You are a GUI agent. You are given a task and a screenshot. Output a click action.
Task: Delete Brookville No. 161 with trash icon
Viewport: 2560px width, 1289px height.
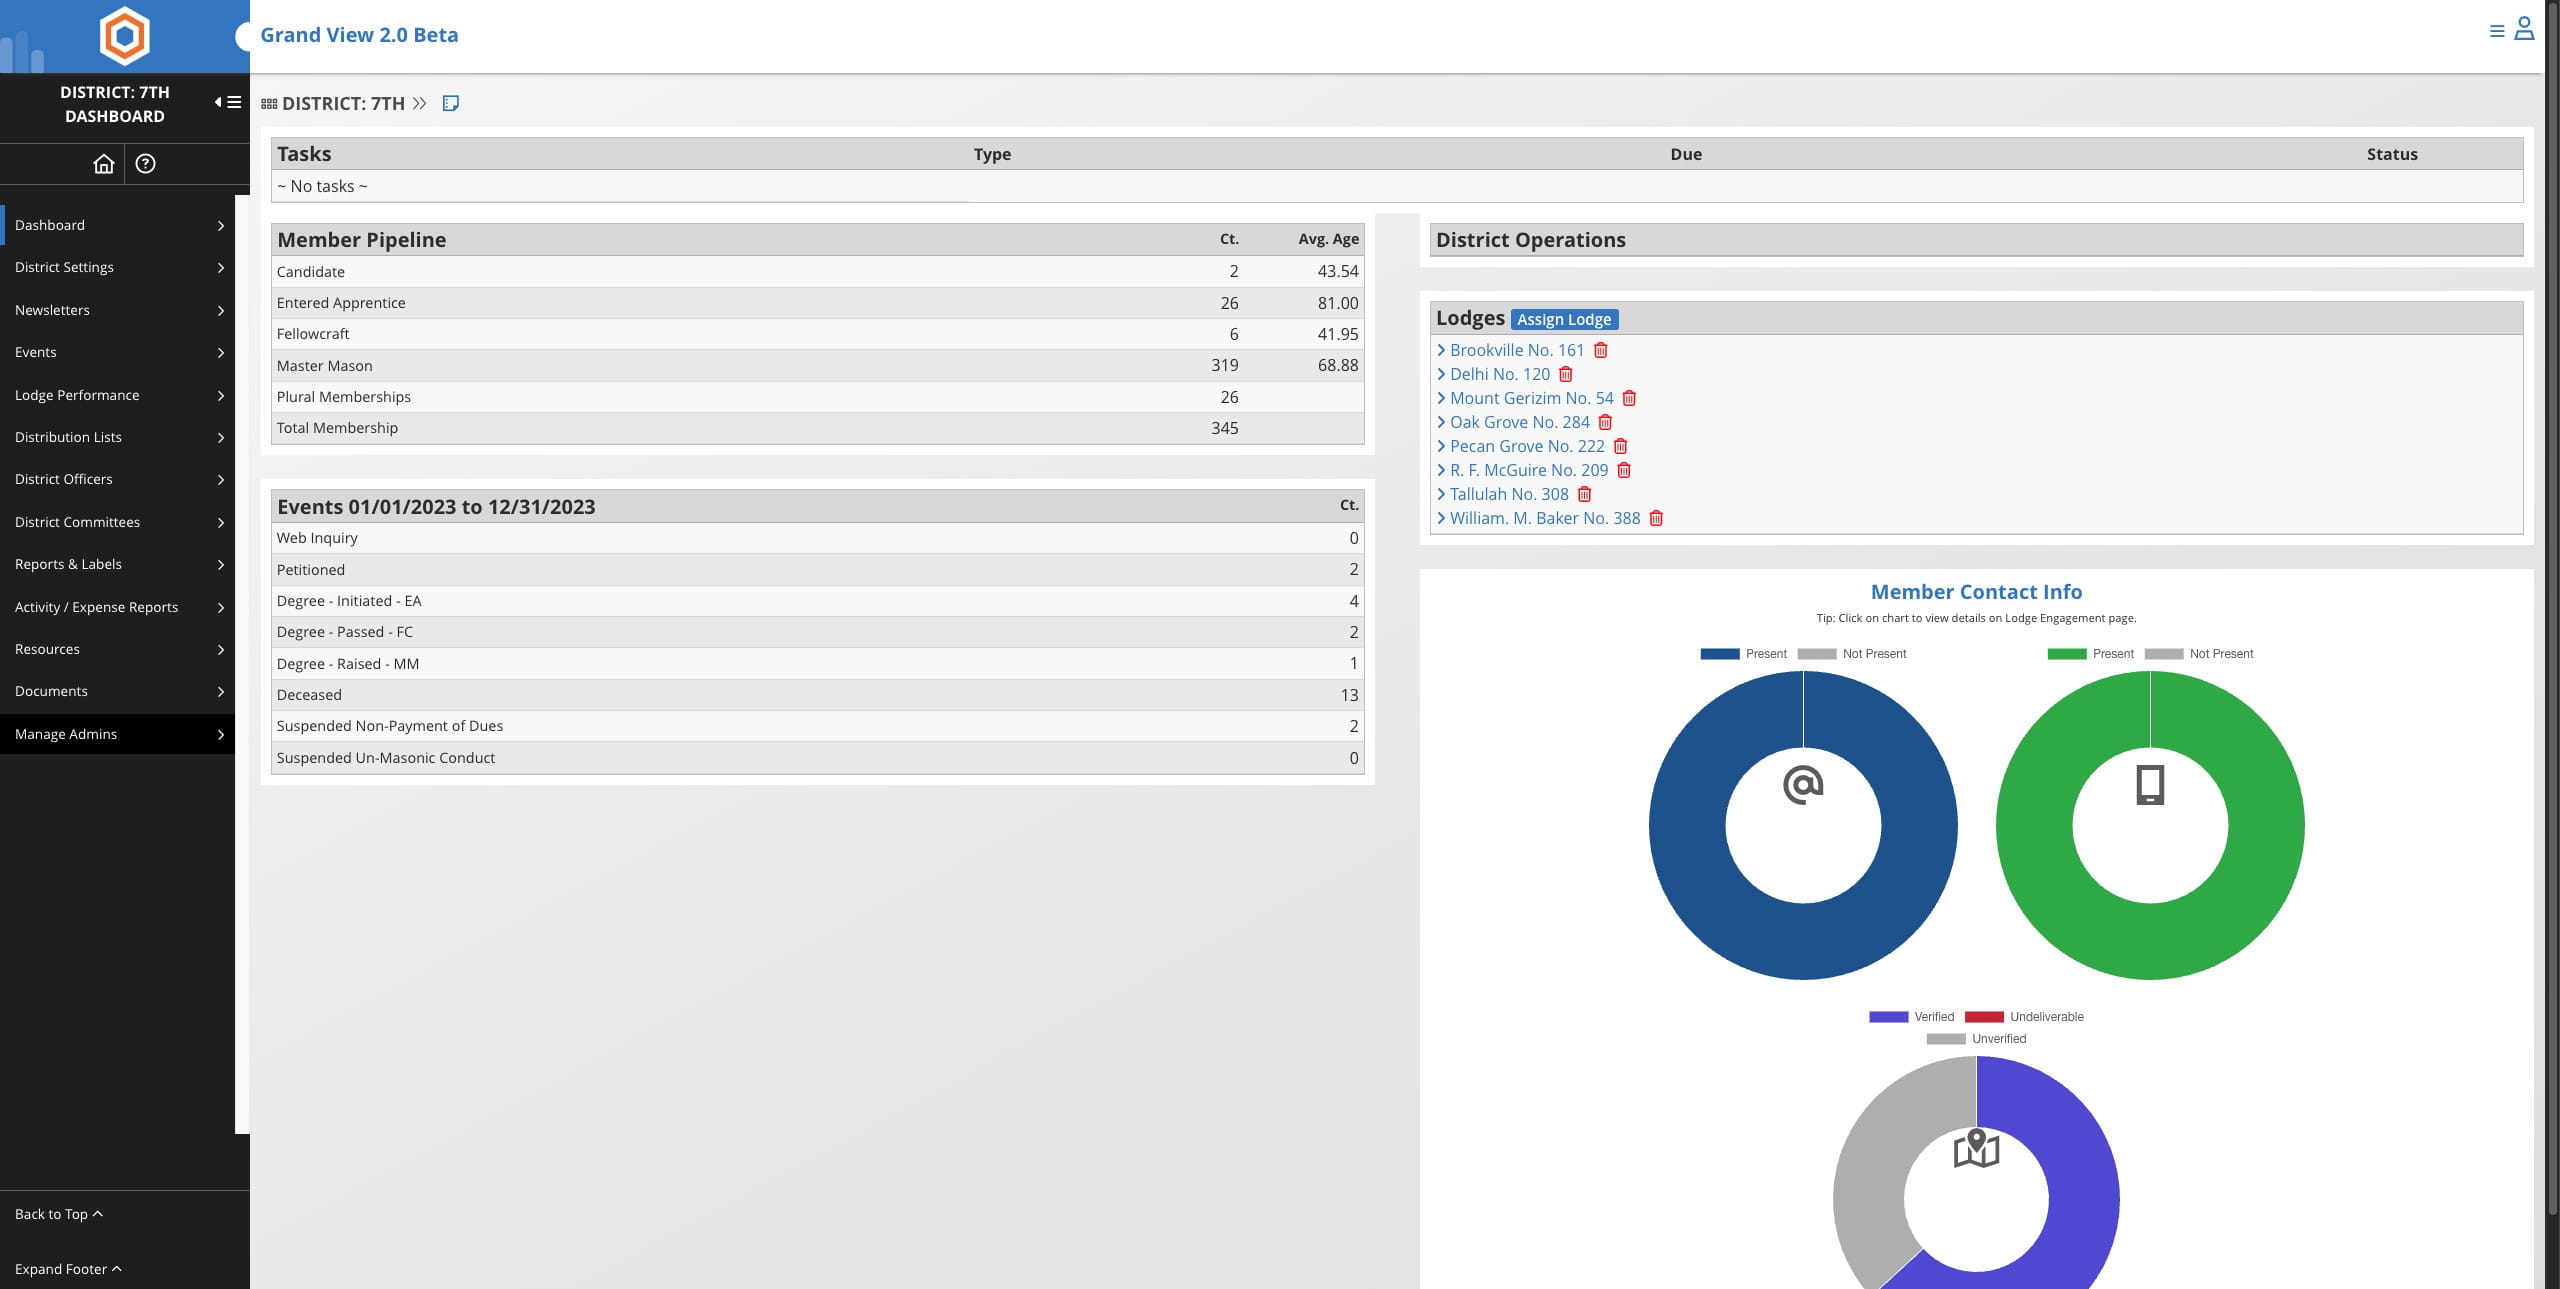click(x=1601, y=350)
